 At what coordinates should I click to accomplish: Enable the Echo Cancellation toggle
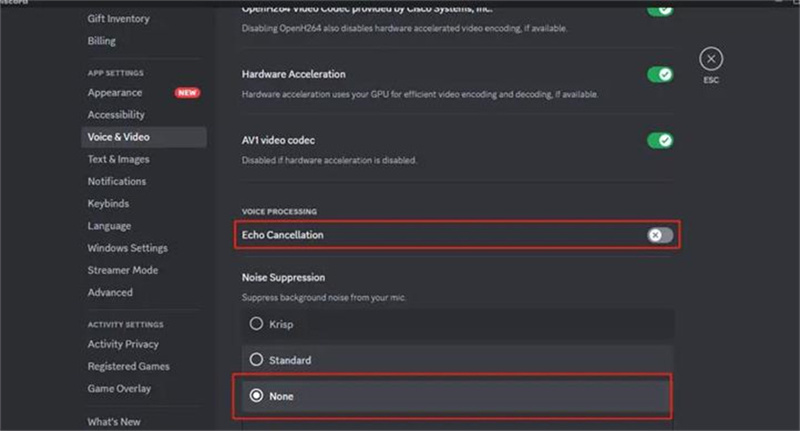pos(660,235)
